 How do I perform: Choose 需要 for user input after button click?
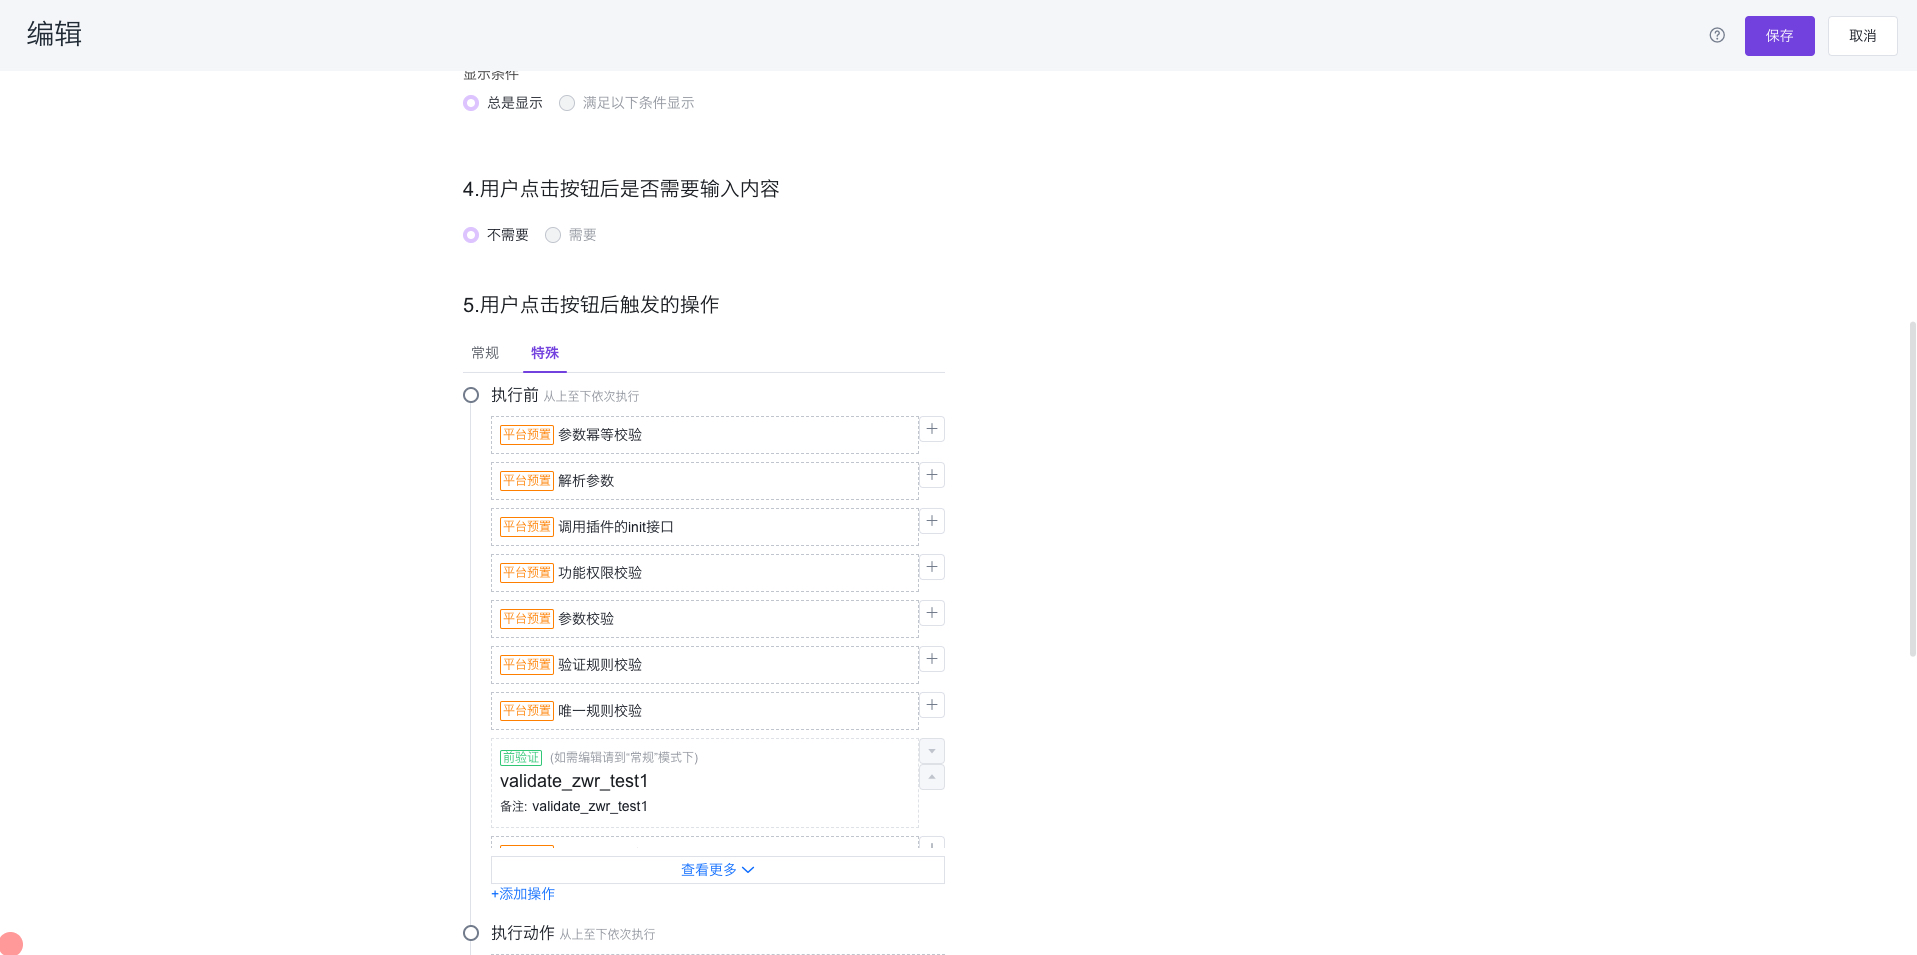click(553, 234)
